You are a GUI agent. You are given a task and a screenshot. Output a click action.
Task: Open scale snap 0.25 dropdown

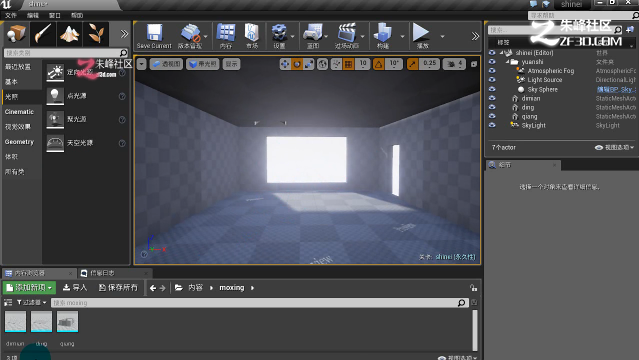(430, 64)
